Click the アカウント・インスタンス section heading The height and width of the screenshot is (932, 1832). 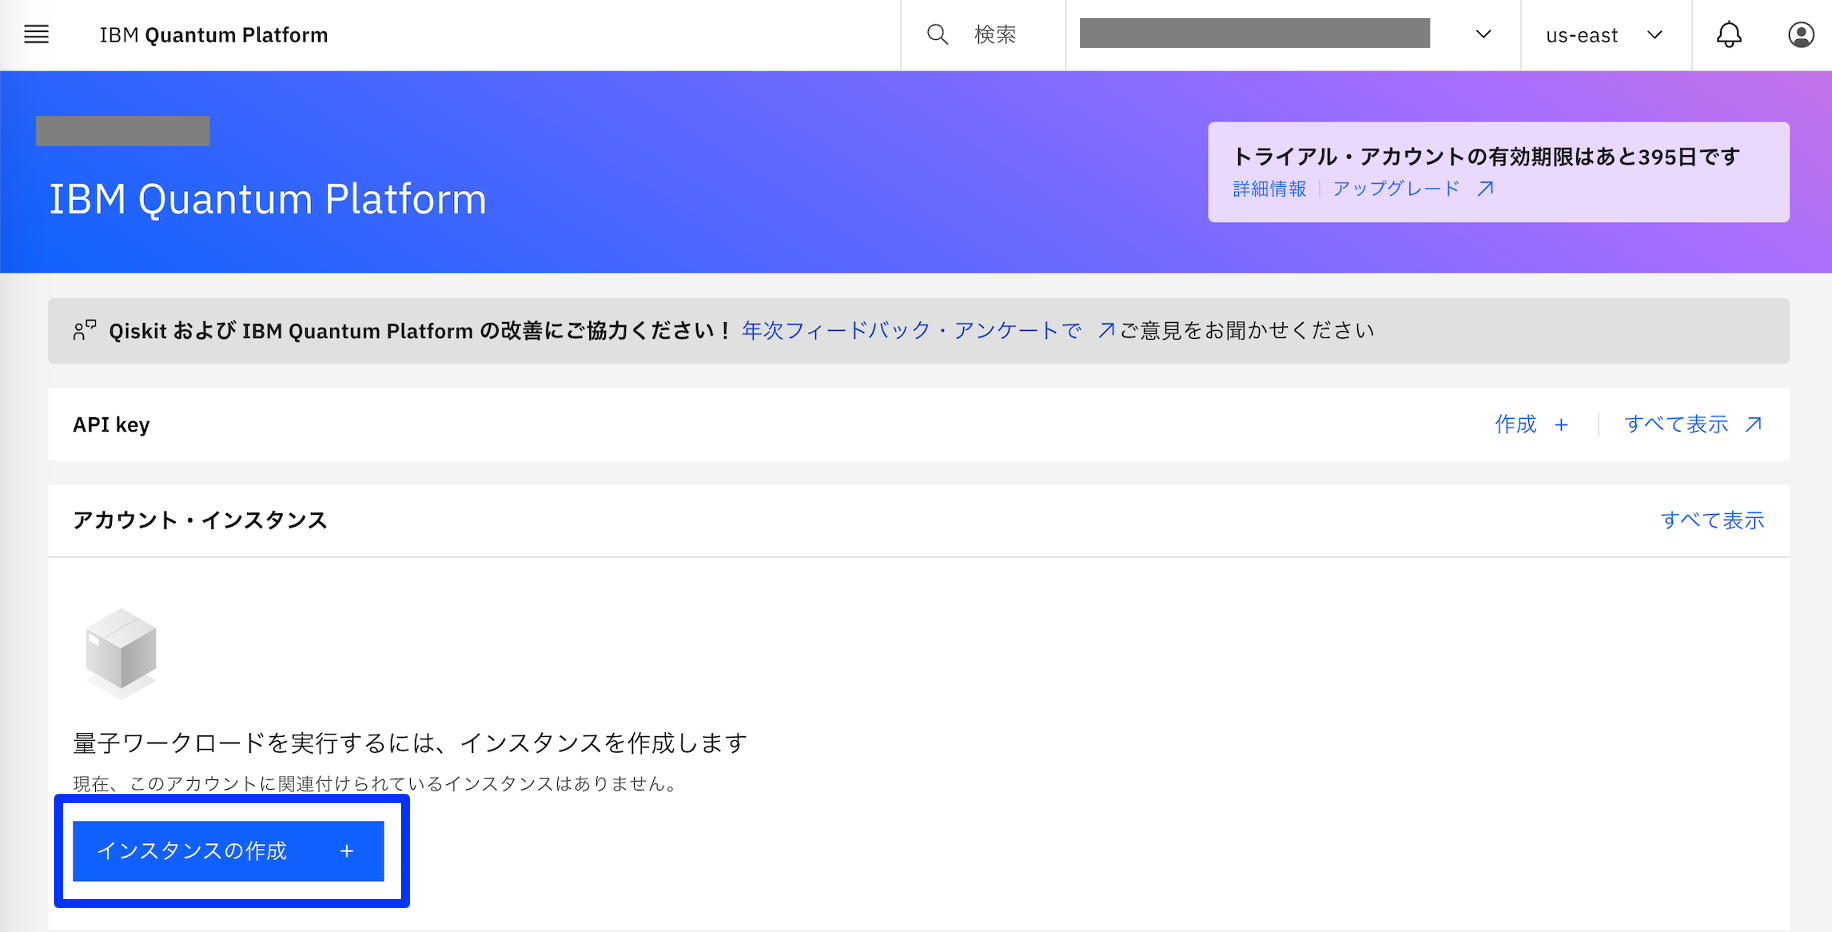click(x=200, y=521)
